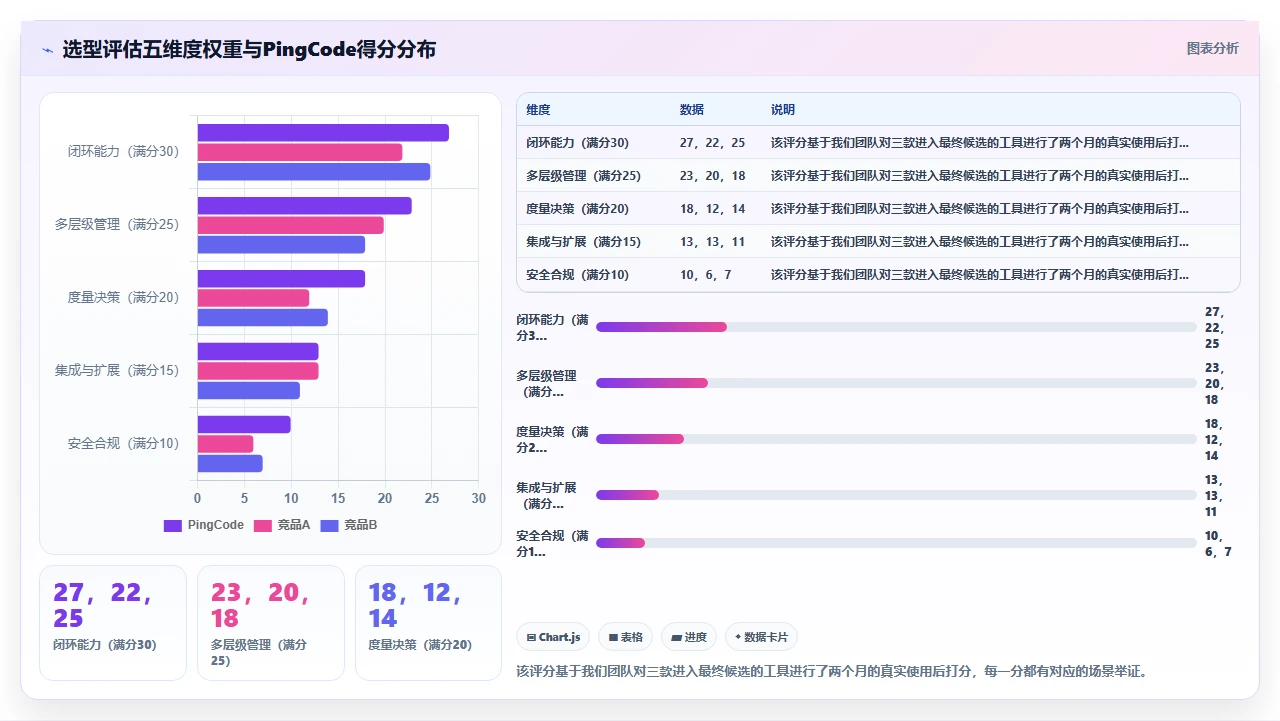Viewport: 1280px width, 721px height.
Task: Toggle the 竞品A legend swatch
Action: tap(263, 525)
